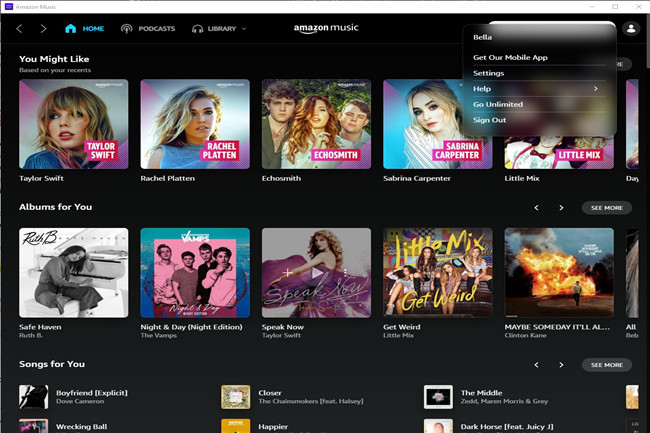Open the Get Weird album cover
This screenshot has width=650, height=433.
pos(438,273)
